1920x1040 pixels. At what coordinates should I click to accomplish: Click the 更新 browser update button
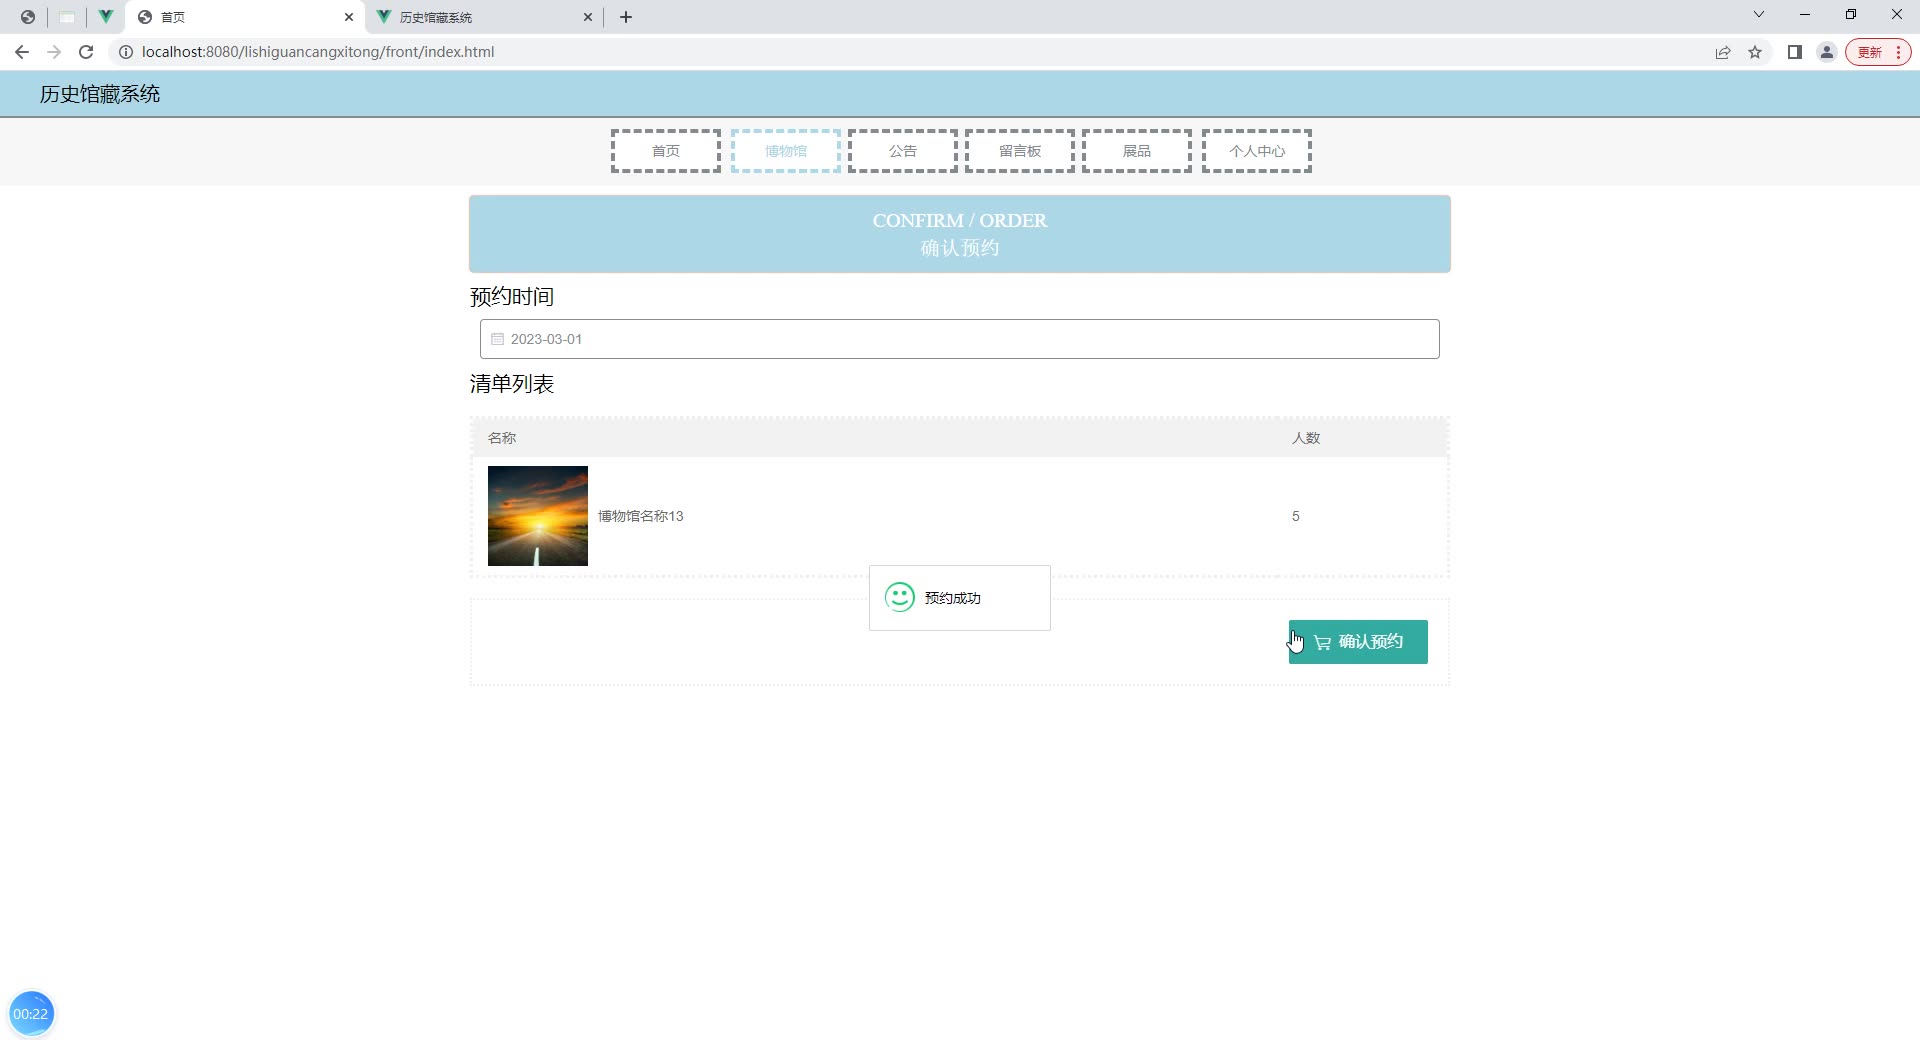1878,52
